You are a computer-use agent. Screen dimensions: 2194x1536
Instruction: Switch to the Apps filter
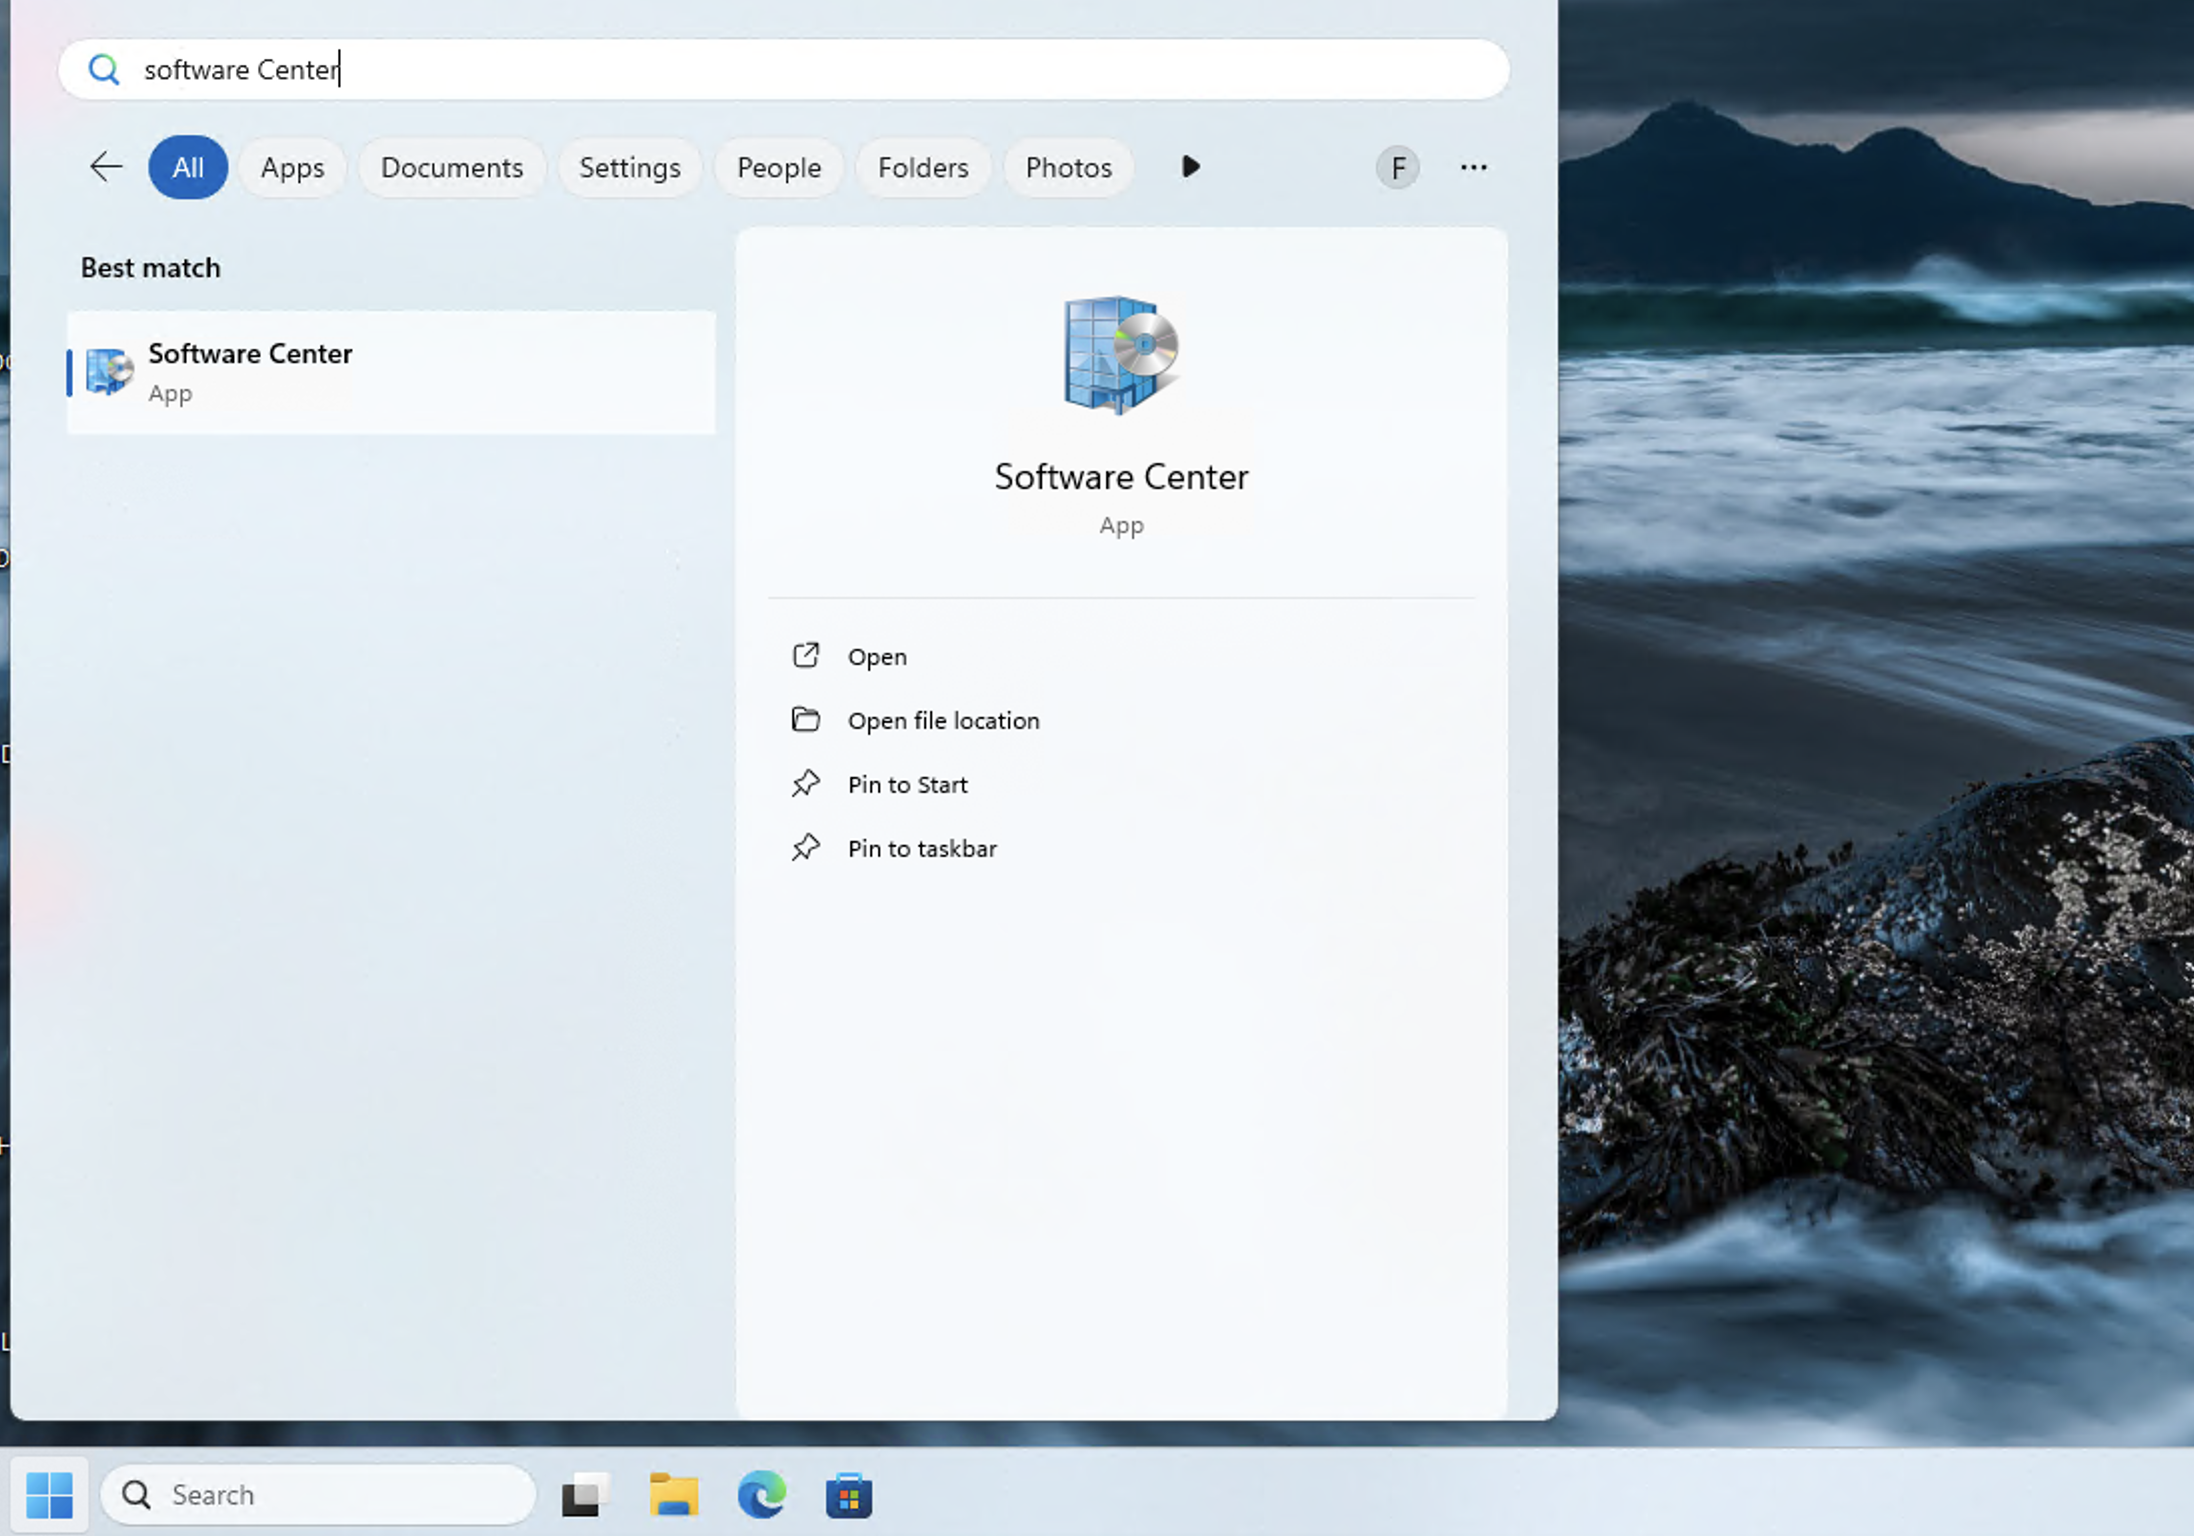coord(292,167)
